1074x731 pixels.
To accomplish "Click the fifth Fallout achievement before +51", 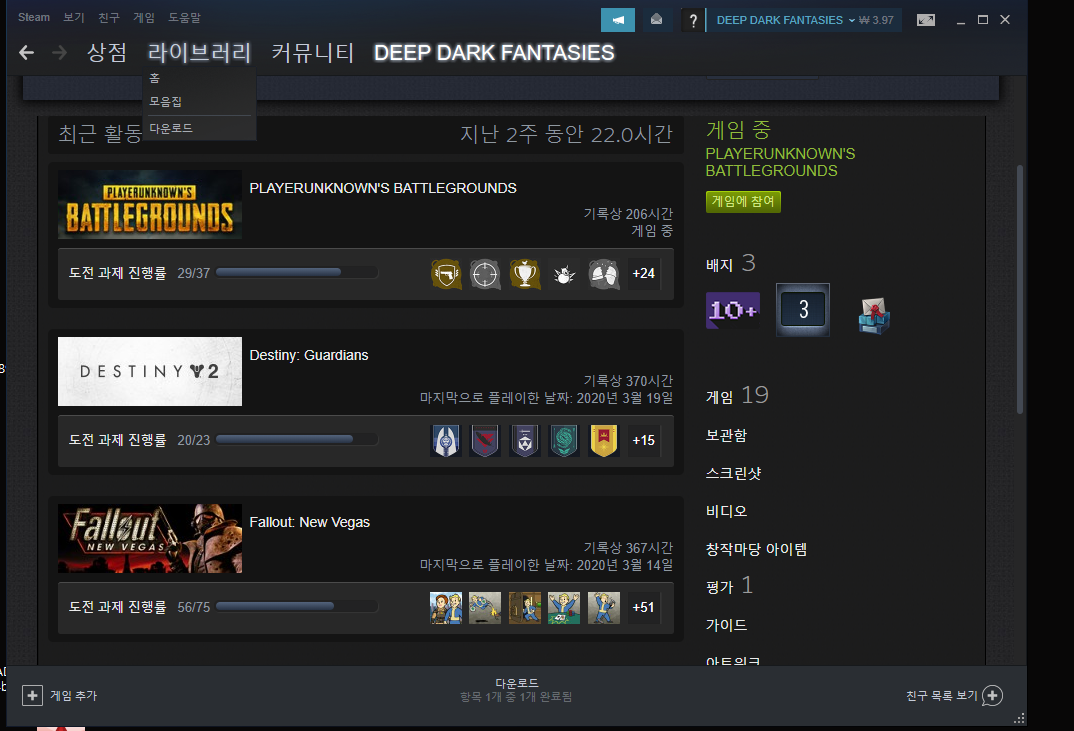I will (603, 608).
